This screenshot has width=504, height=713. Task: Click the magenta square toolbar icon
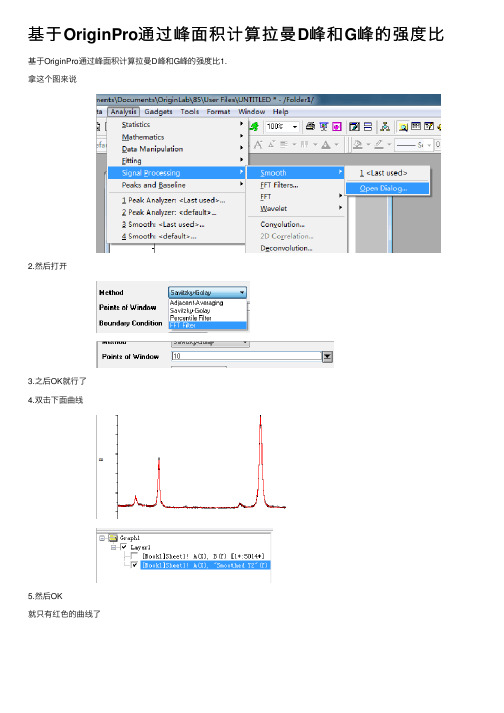point(337,126)
